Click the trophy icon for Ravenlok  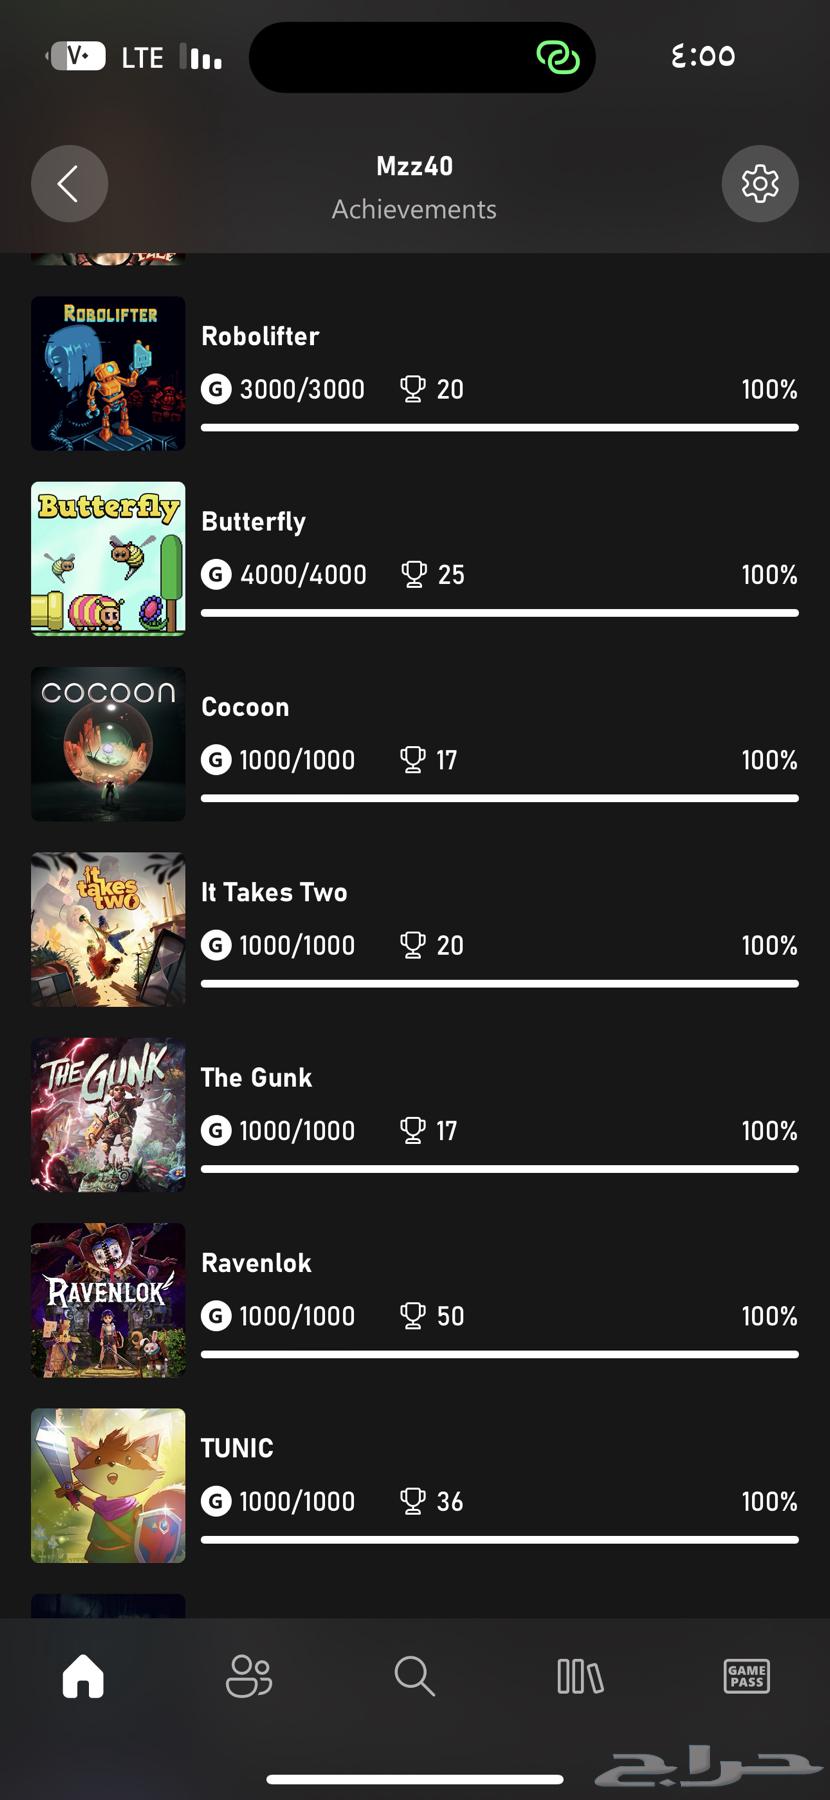(x=413, y=1316)
